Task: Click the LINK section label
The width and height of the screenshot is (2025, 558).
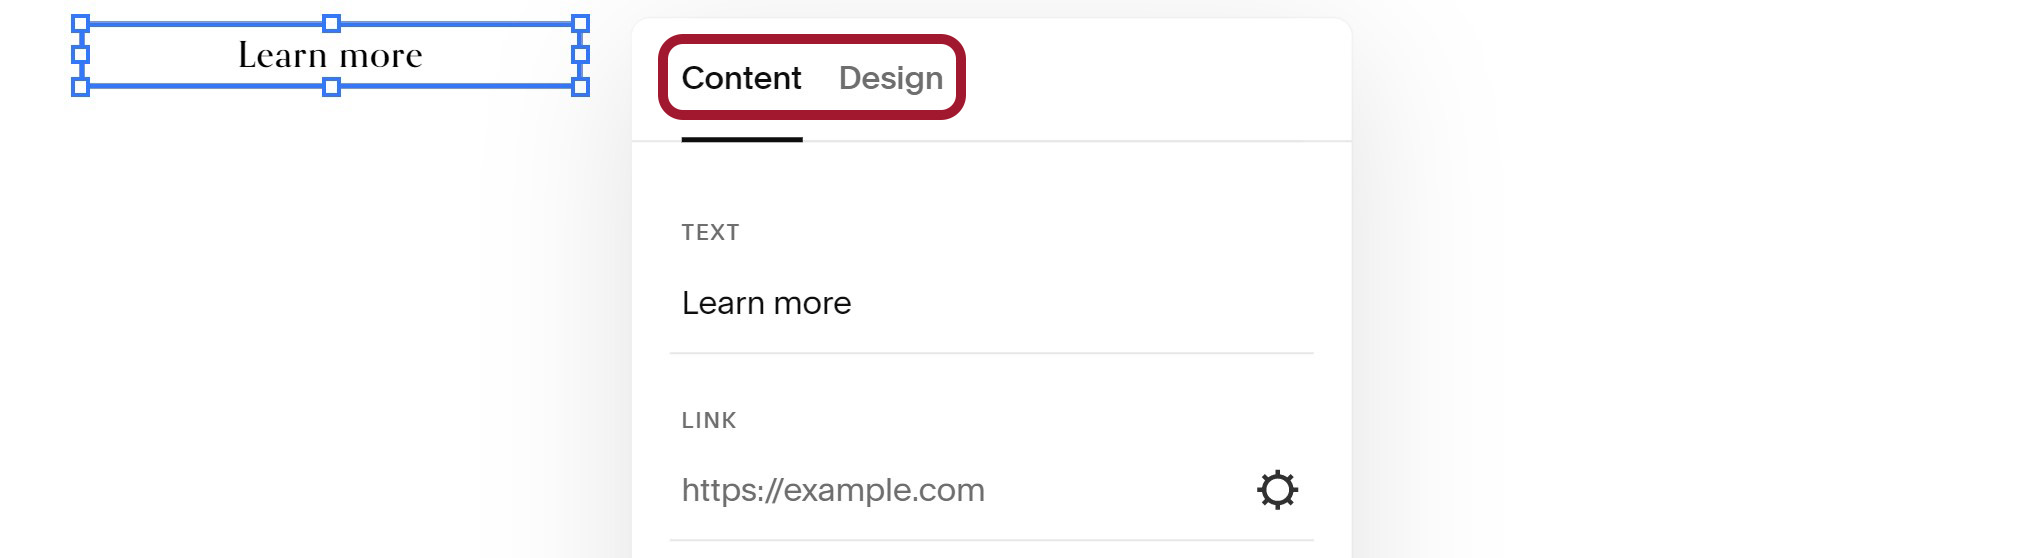Action: point(709,420)
